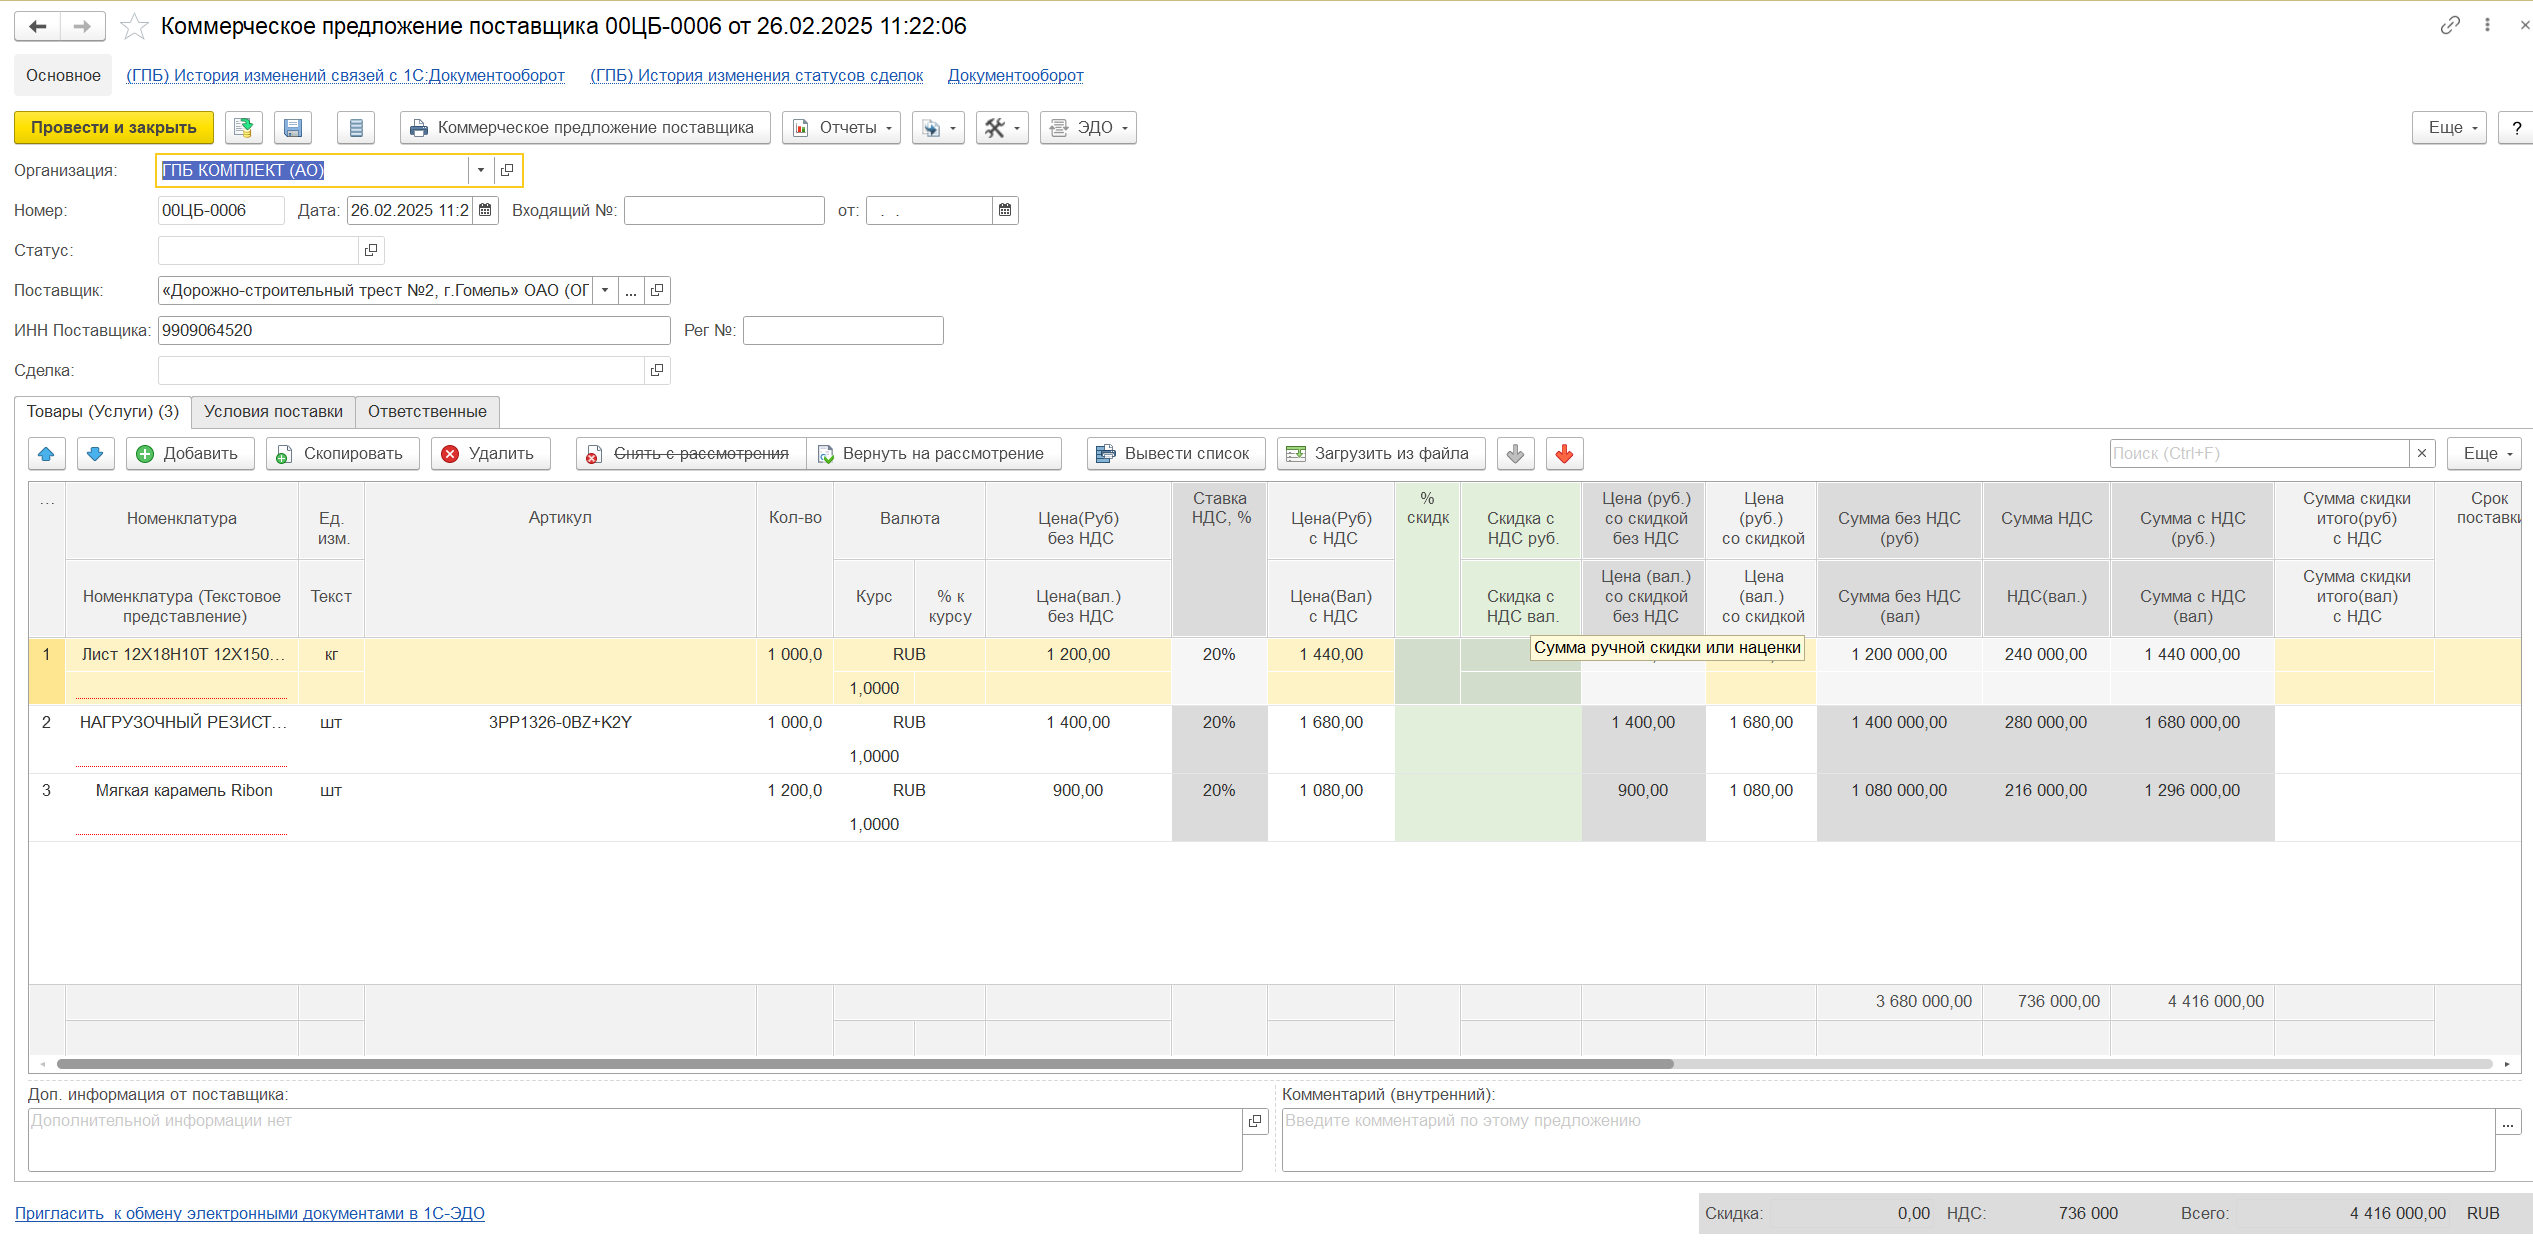This screenshot has height=1245, width=2533.
Task: Open the Отчеты dropdown menu
Action: (x=841, y=128)
